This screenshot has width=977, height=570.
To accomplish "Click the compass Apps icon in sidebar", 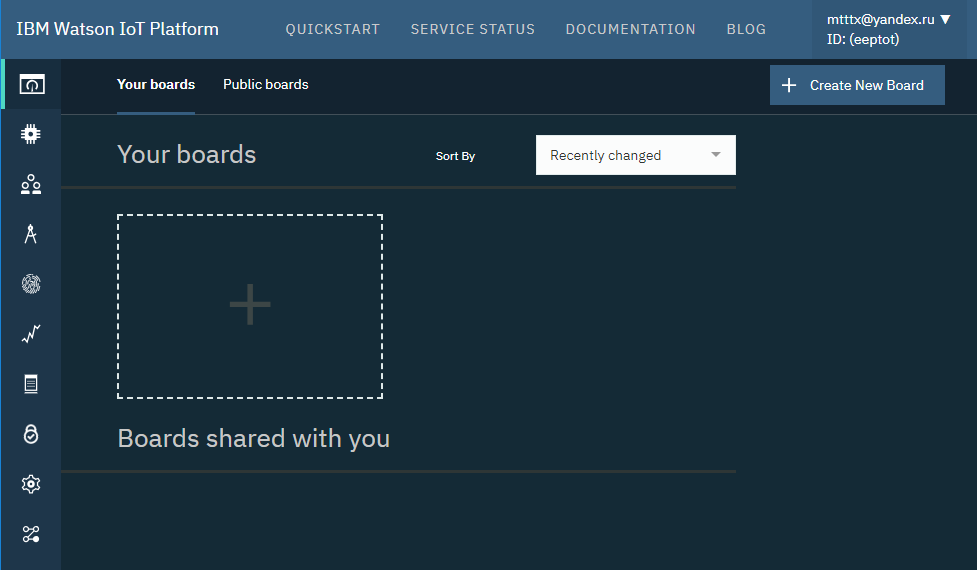I will point(31,234).
